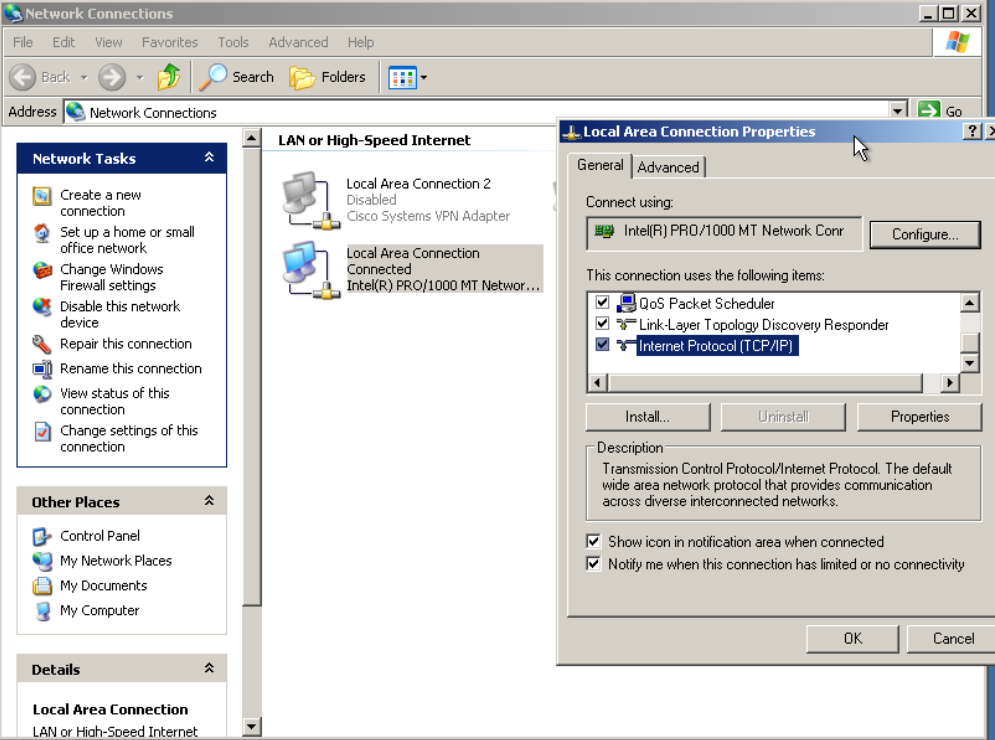Screen dimensions: 995x740
Task: Toggle the Folders pane icon
Action: (302, 77)
